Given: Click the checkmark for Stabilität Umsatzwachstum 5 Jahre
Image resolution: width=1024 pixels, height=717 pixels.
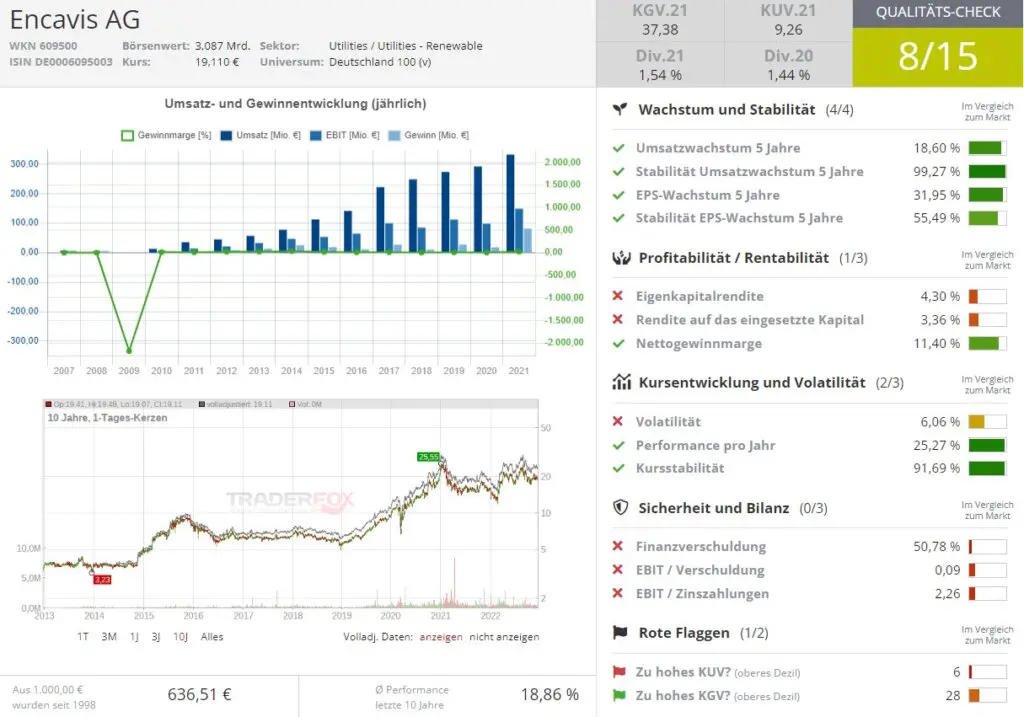Looking at the screenshot, I should coord(618,172).
